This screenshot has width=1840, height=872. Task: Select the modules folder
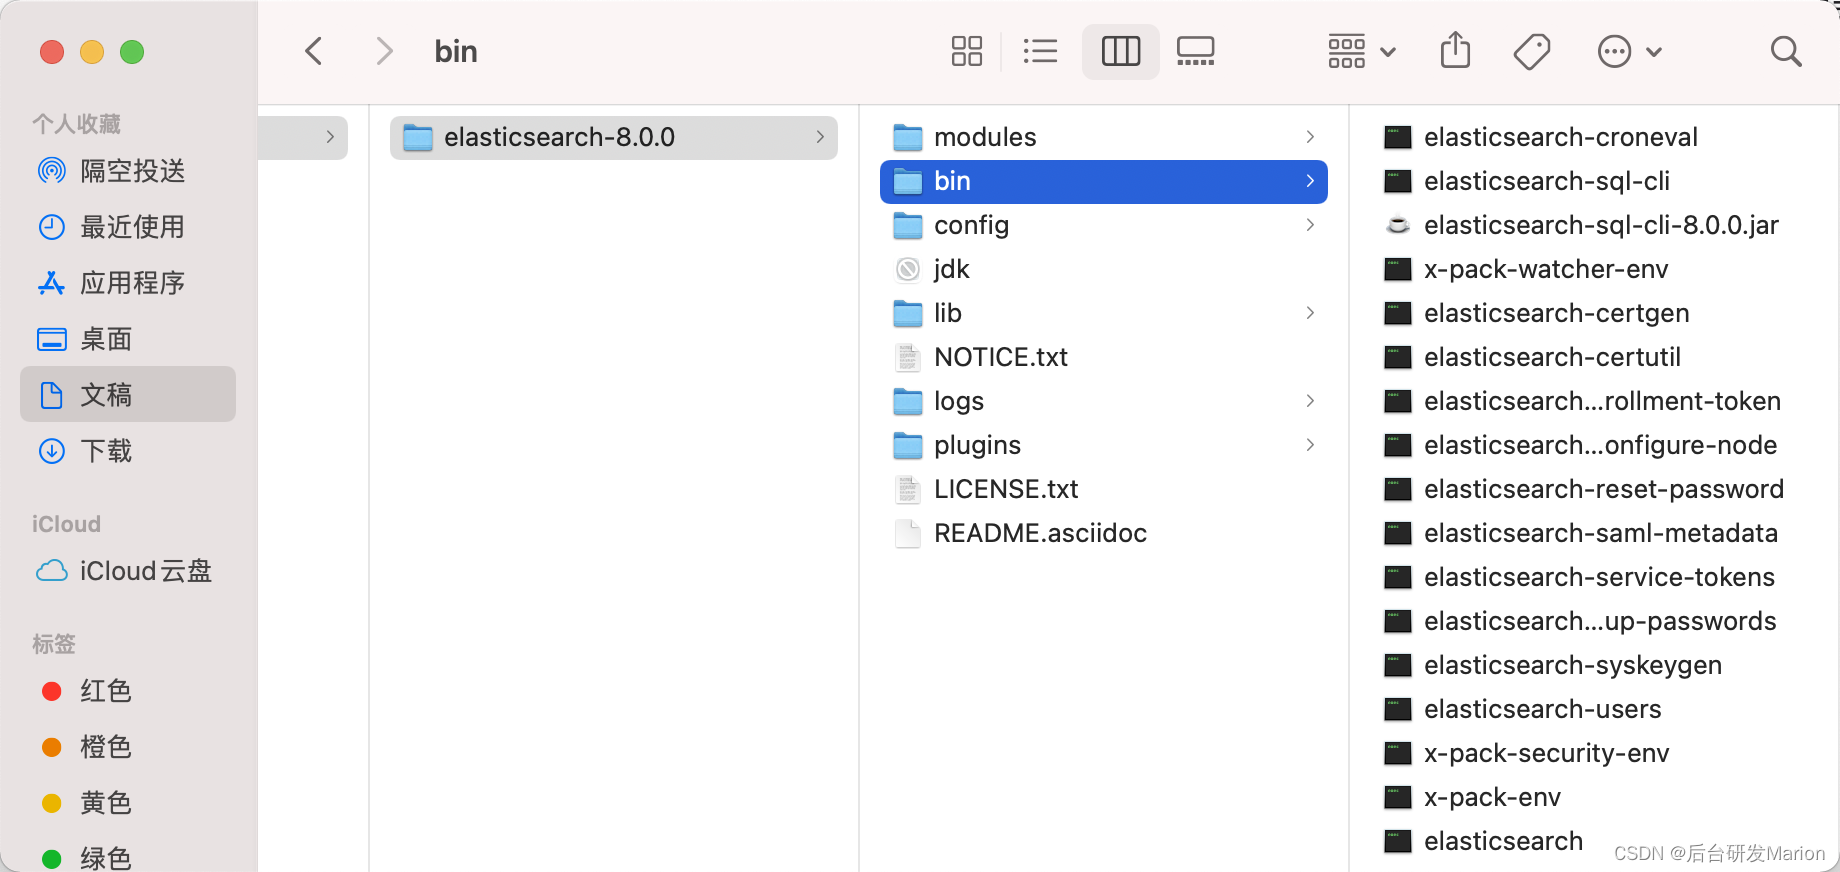click(x=1104, y=137)
